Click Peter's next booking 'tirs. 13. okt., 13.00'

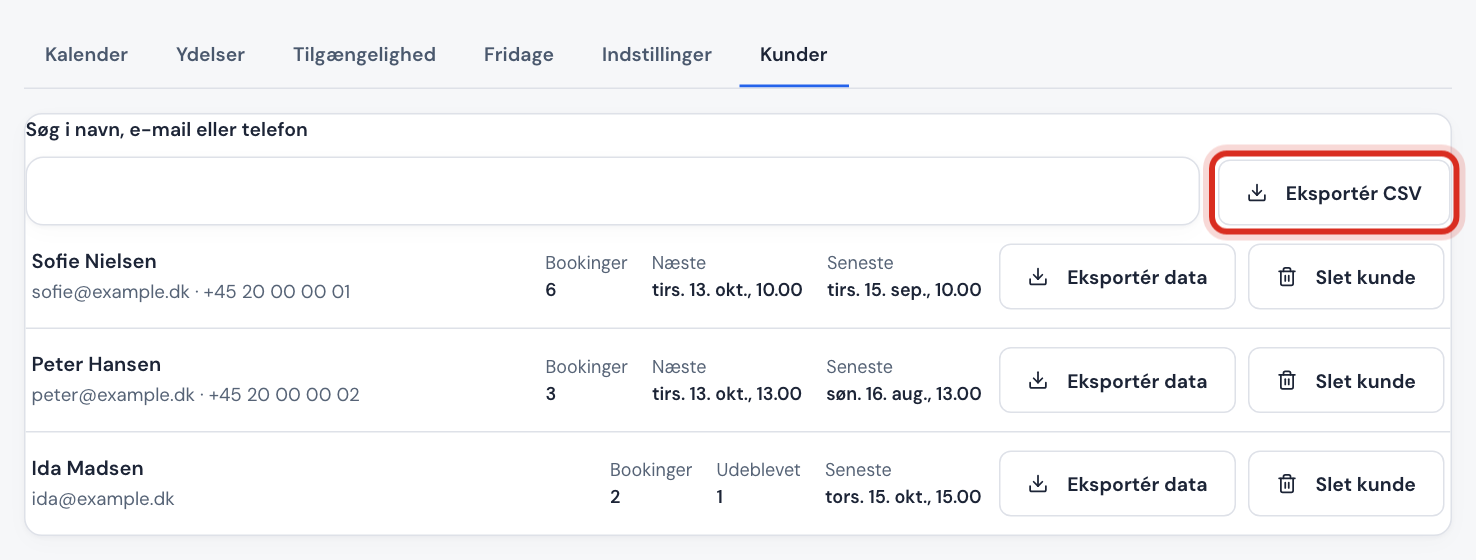727,394
